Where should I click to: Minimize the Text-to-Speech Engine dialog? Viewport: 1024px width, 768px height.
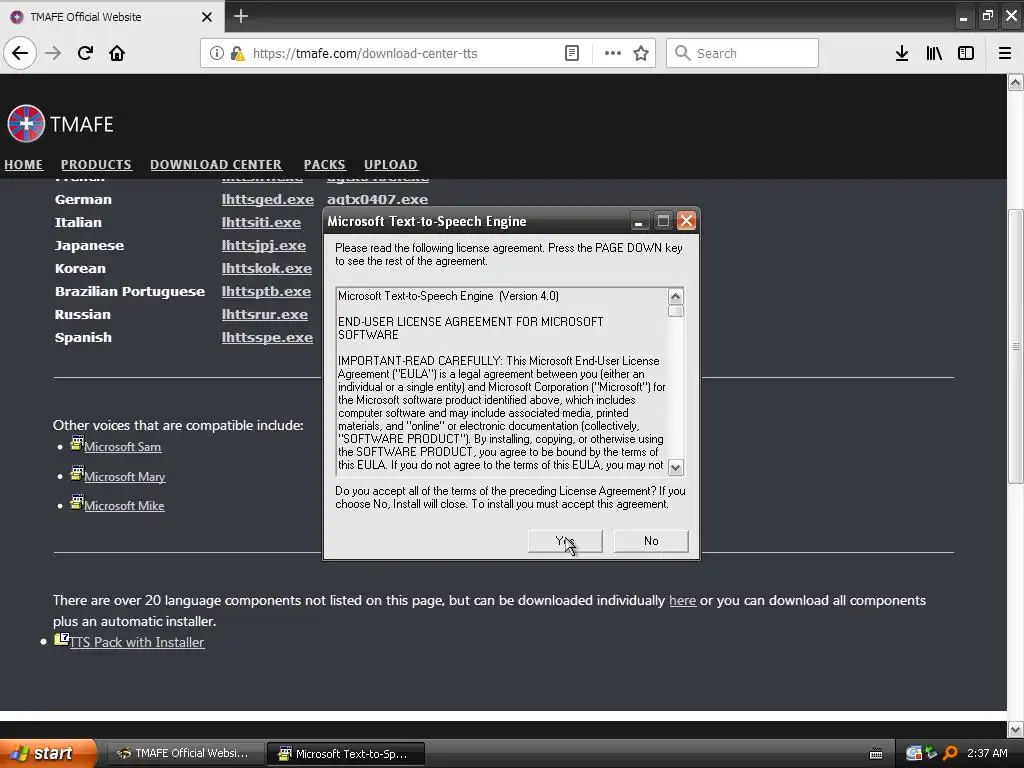tap(639, 221)
